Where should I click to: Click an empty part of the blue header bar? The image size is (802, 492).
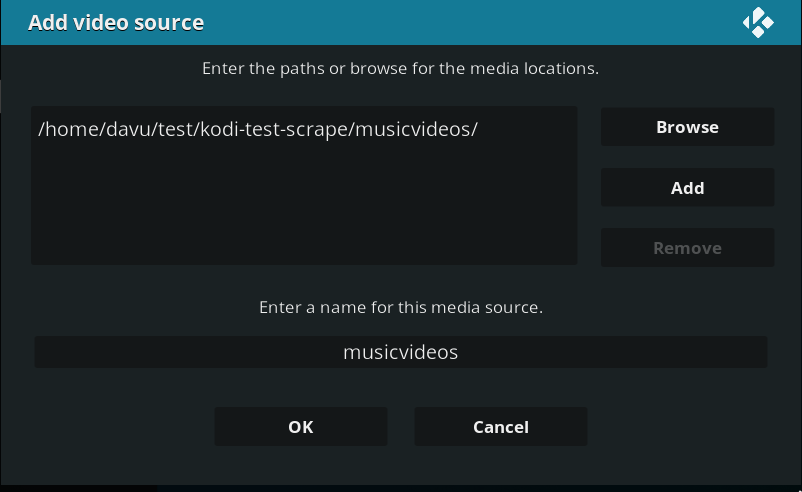(x=460, y=23)
